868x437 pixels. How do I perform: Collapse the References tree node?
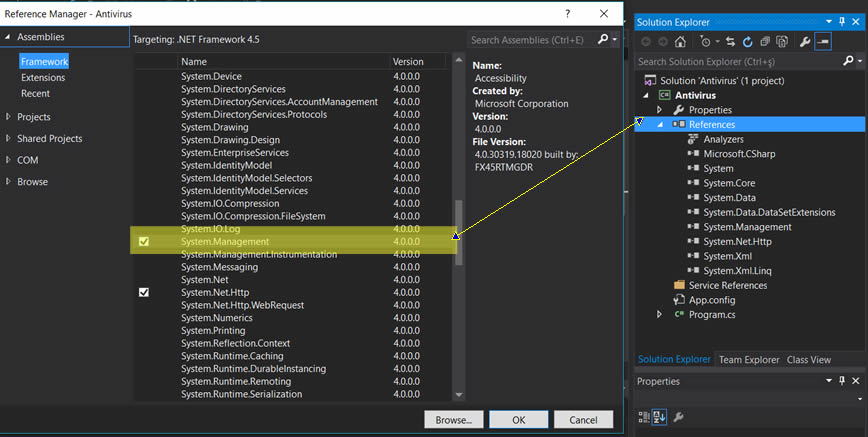(660, 125)
